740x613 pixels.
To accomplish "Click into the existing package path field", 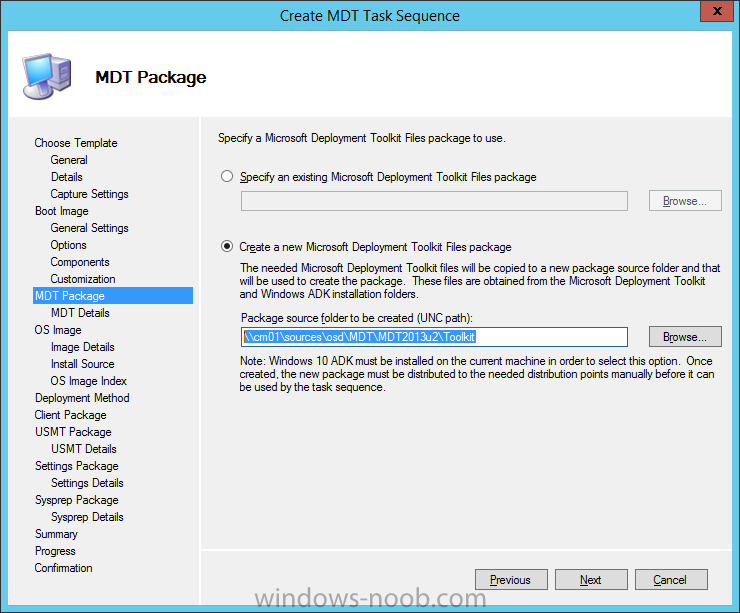I will pyautogui.click(x=434, y=201).
